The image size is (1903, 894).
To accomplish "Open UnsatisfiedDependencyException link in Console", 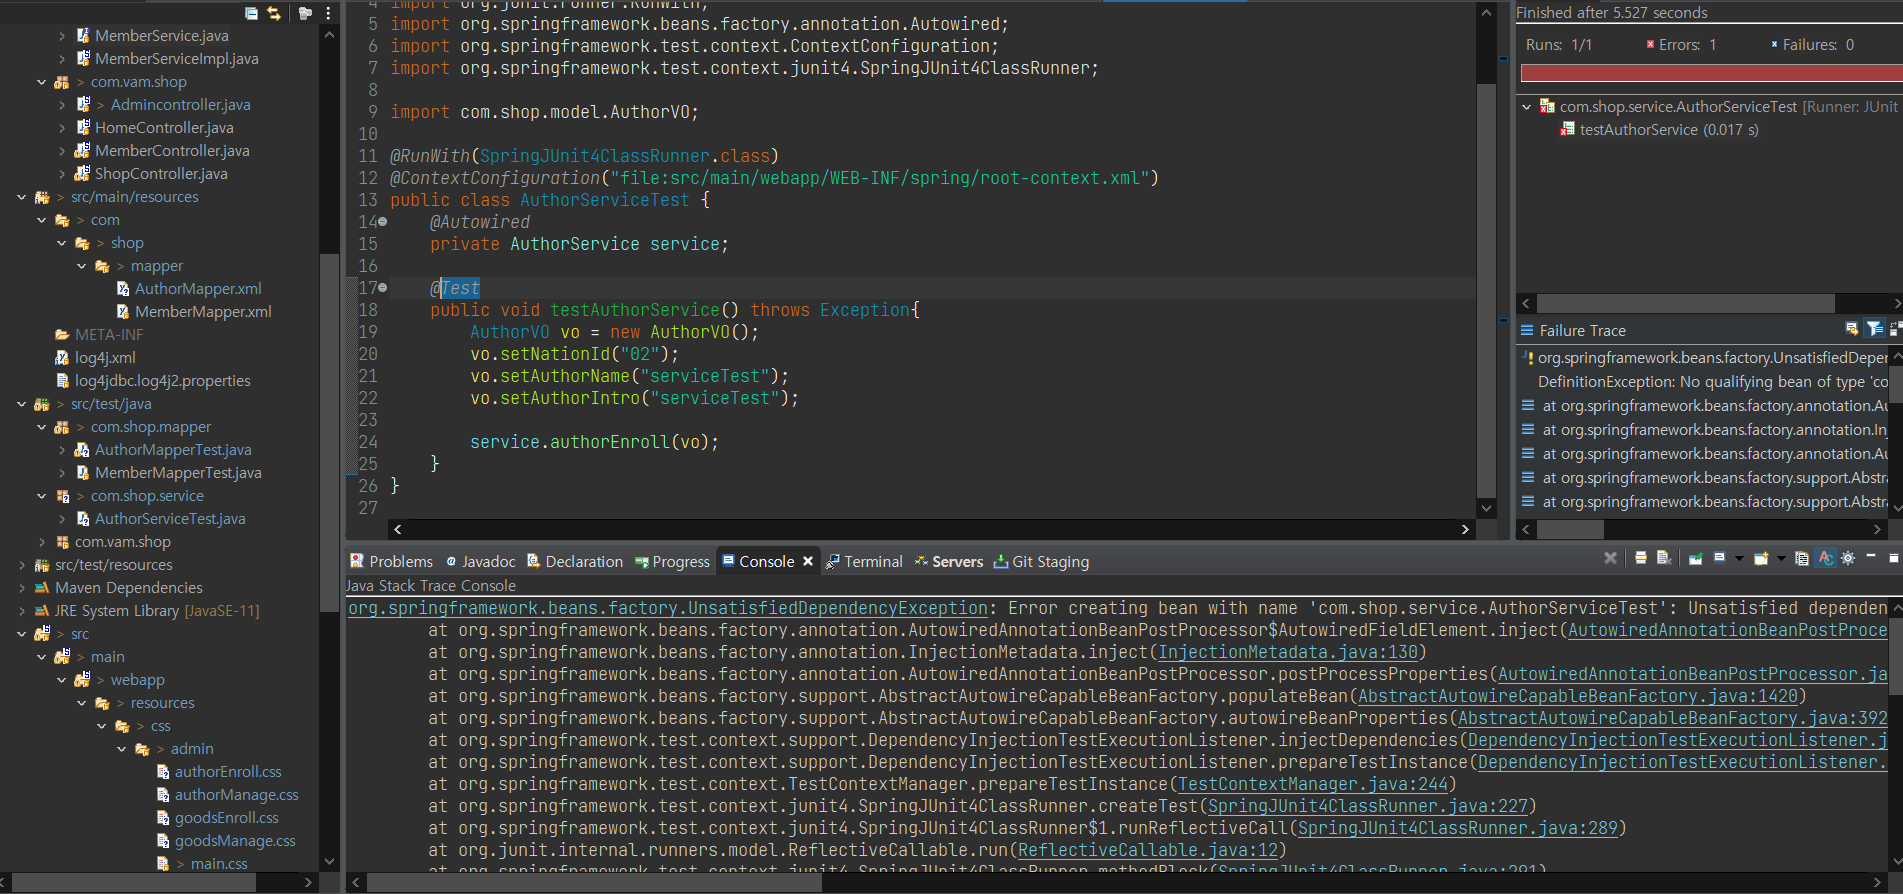I will pos(668,608).
